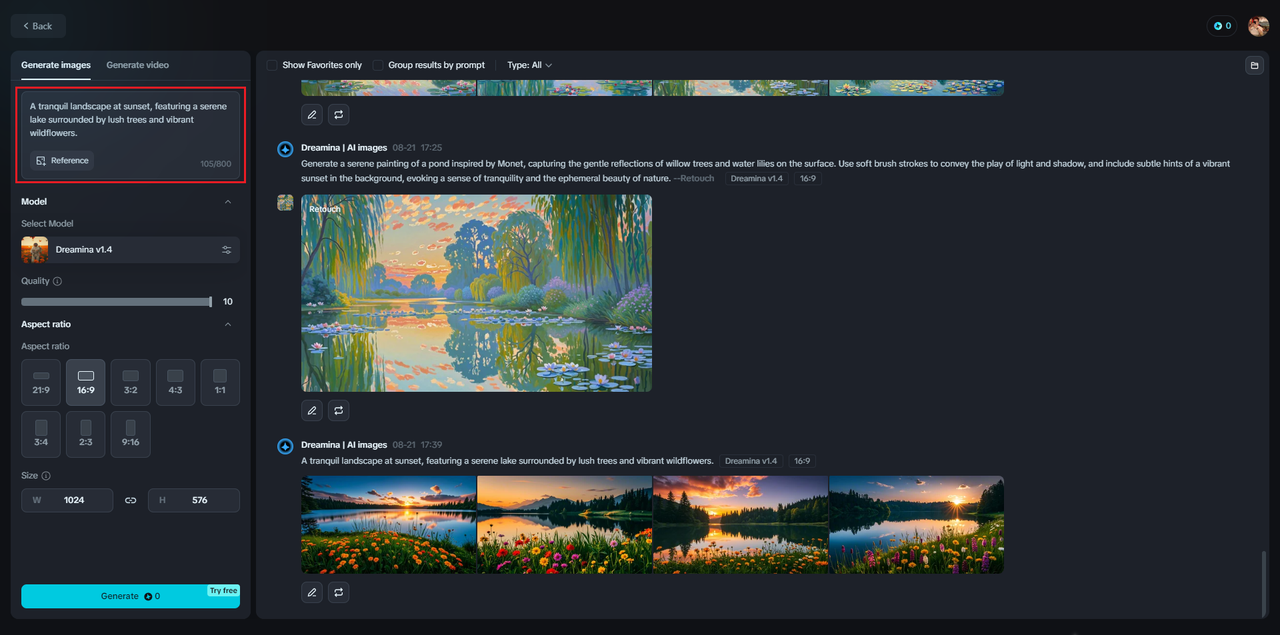
Task: Collapse the Model section
Action: (x=228, y=202)
